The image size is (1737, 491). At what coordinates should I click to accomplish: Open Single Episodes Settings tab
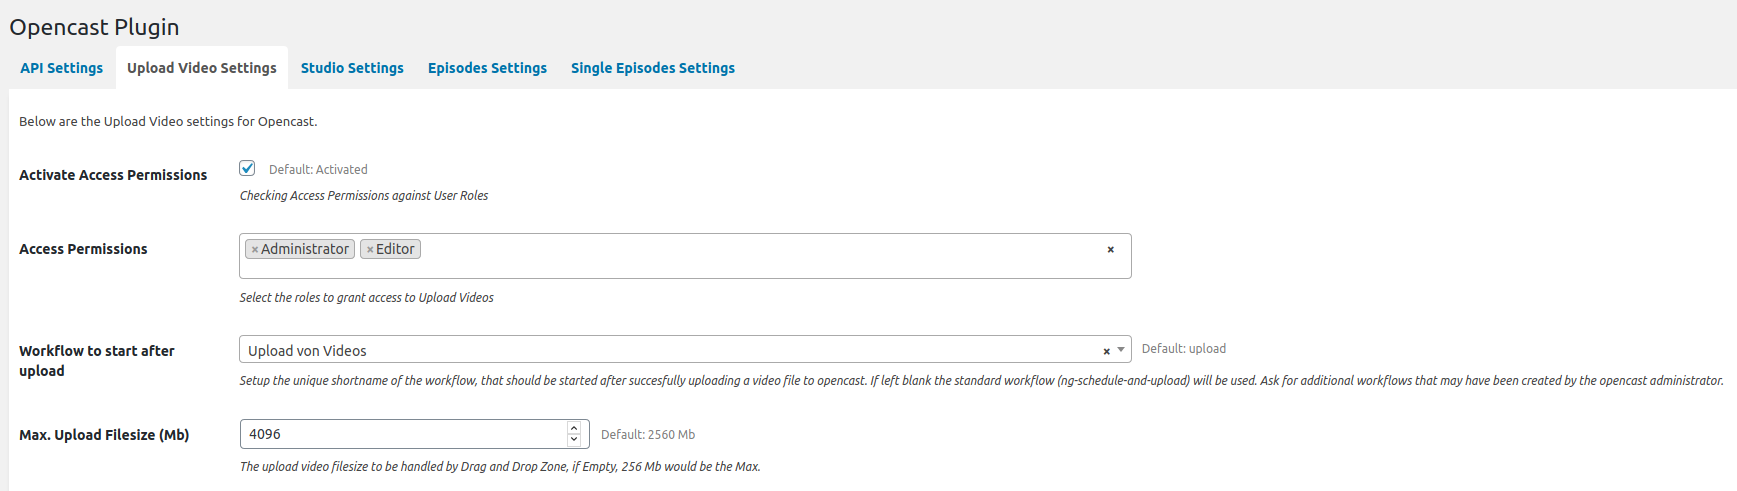[653, 68]
